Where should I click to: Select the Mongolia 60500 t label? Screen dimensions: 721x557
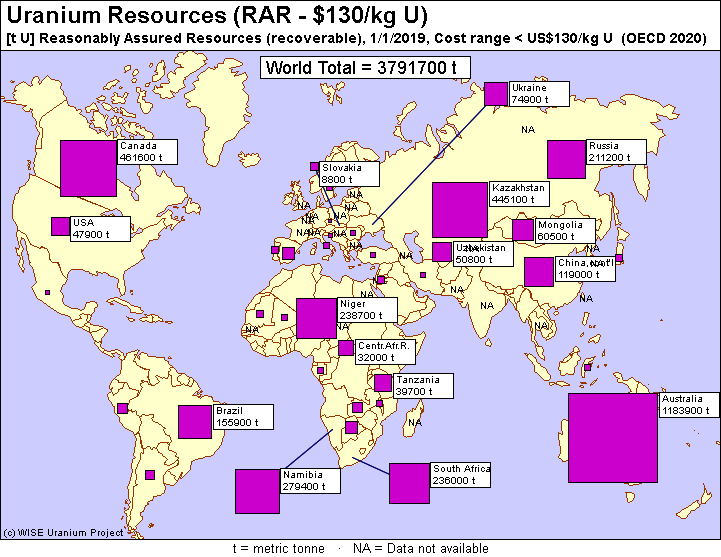565,231
